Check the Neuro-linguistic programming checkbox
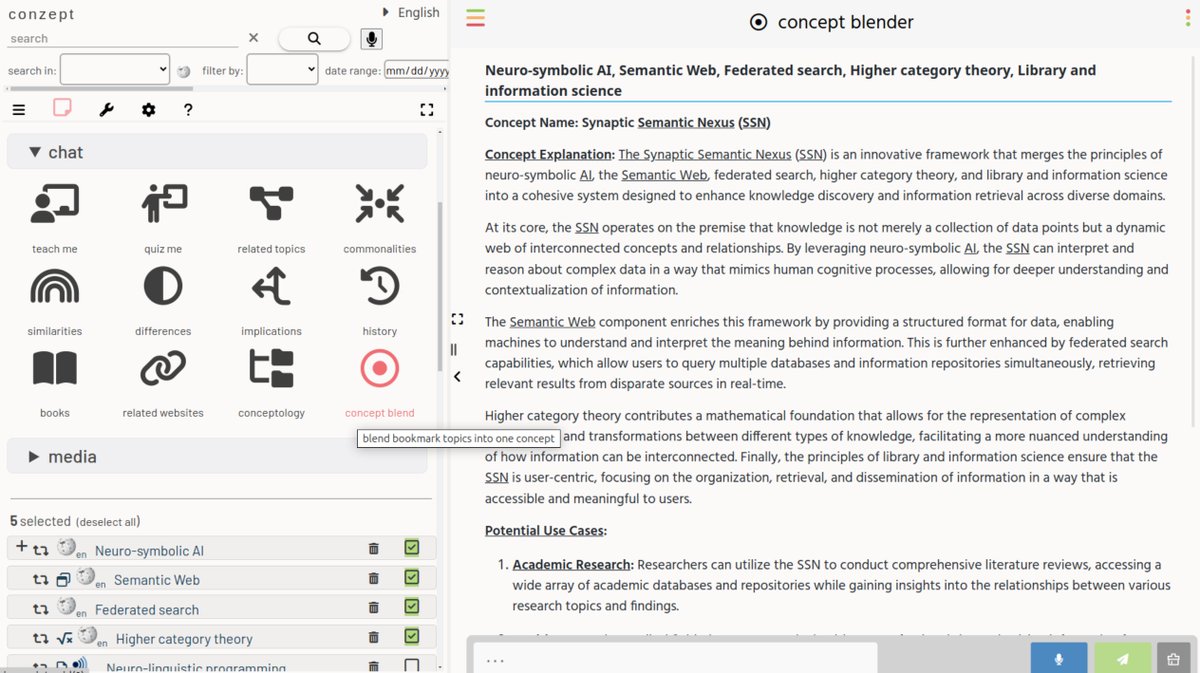 click(412, 665)
